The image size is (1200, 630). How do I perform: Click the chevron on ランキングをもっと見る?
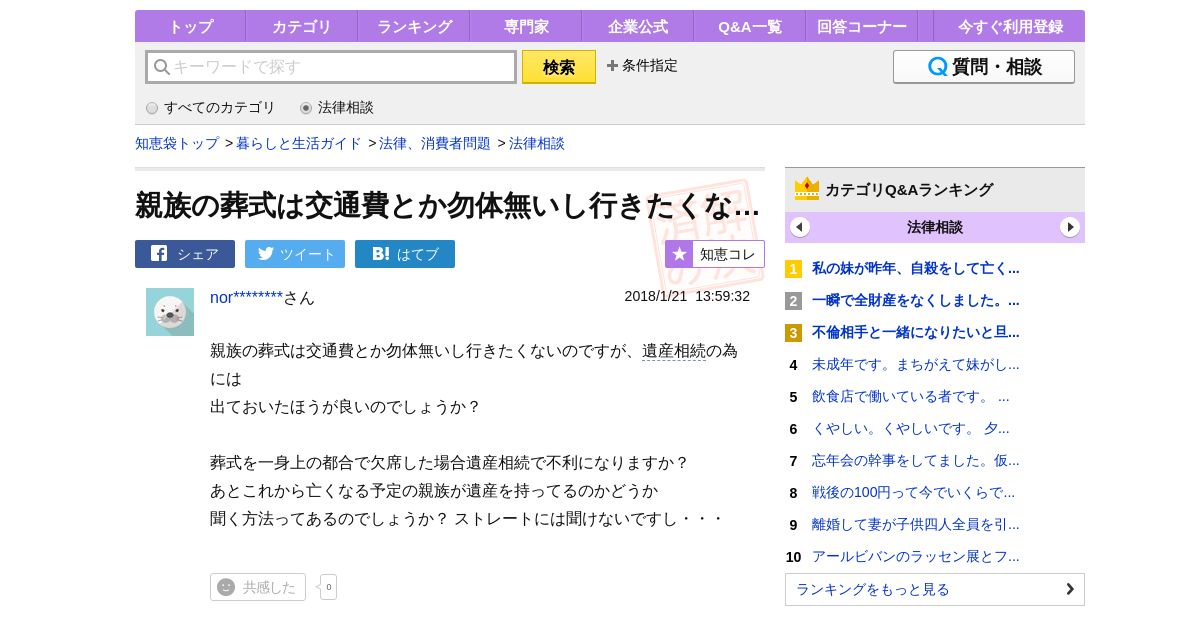click(x=1070, y=589)
